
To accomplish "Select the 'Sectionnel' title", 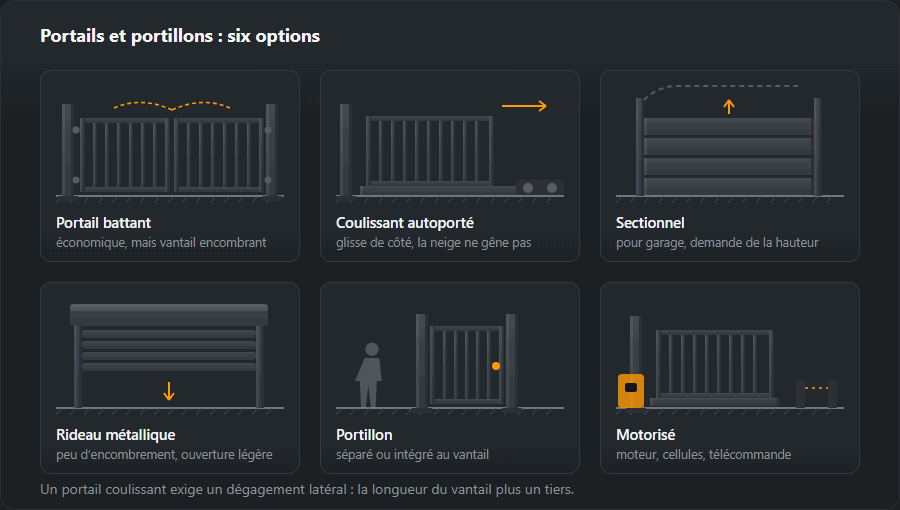I will tap(650, 223).
